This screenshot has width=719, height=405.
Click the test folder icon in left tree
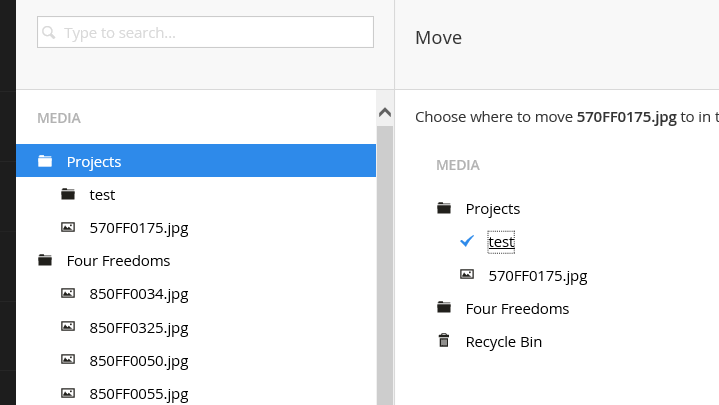coord(68,194)
